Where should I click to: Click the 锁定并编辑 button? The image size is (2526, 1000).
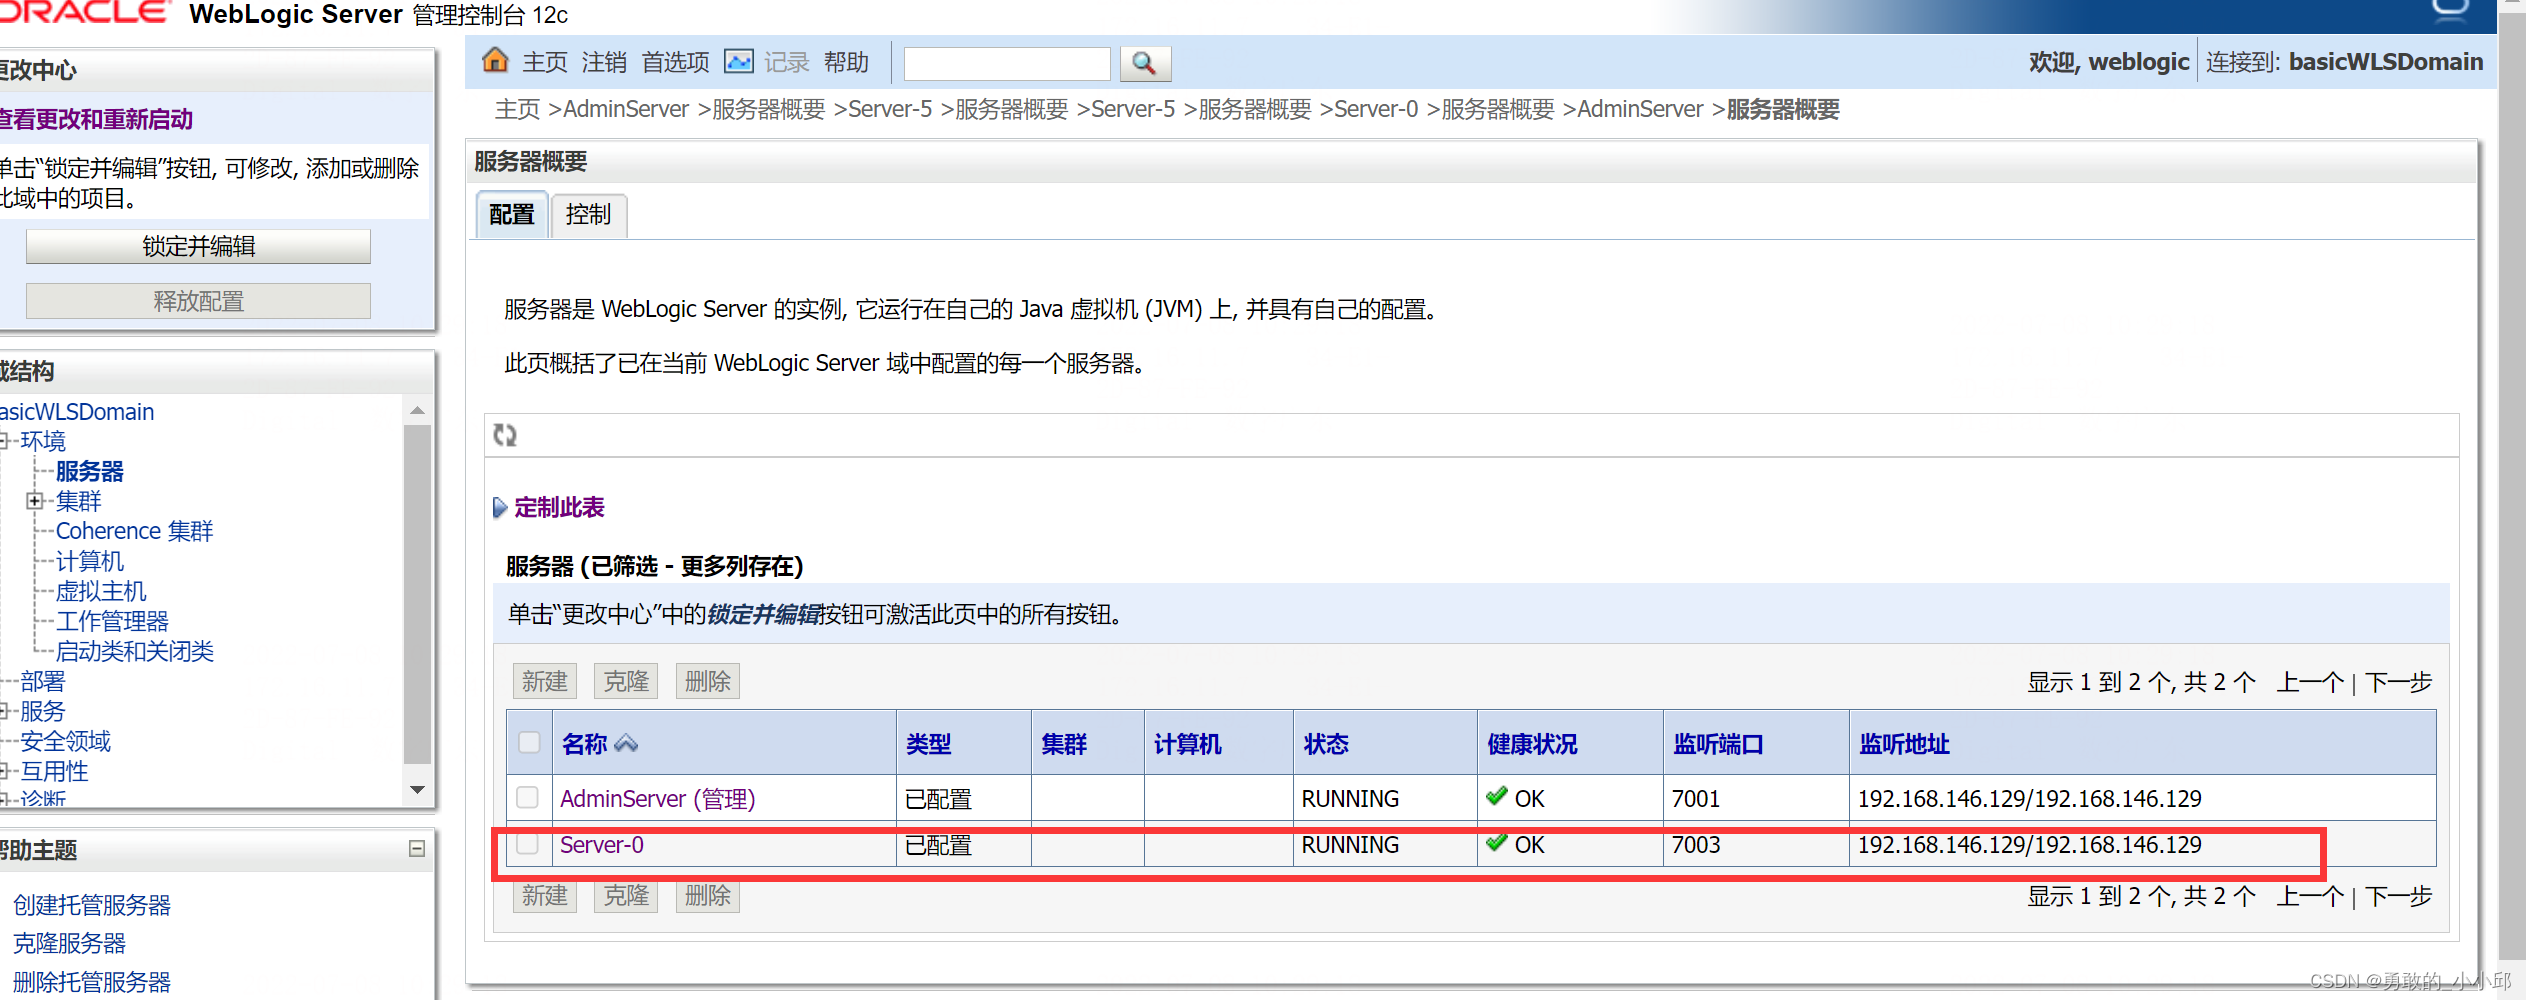tap(198, 246)
